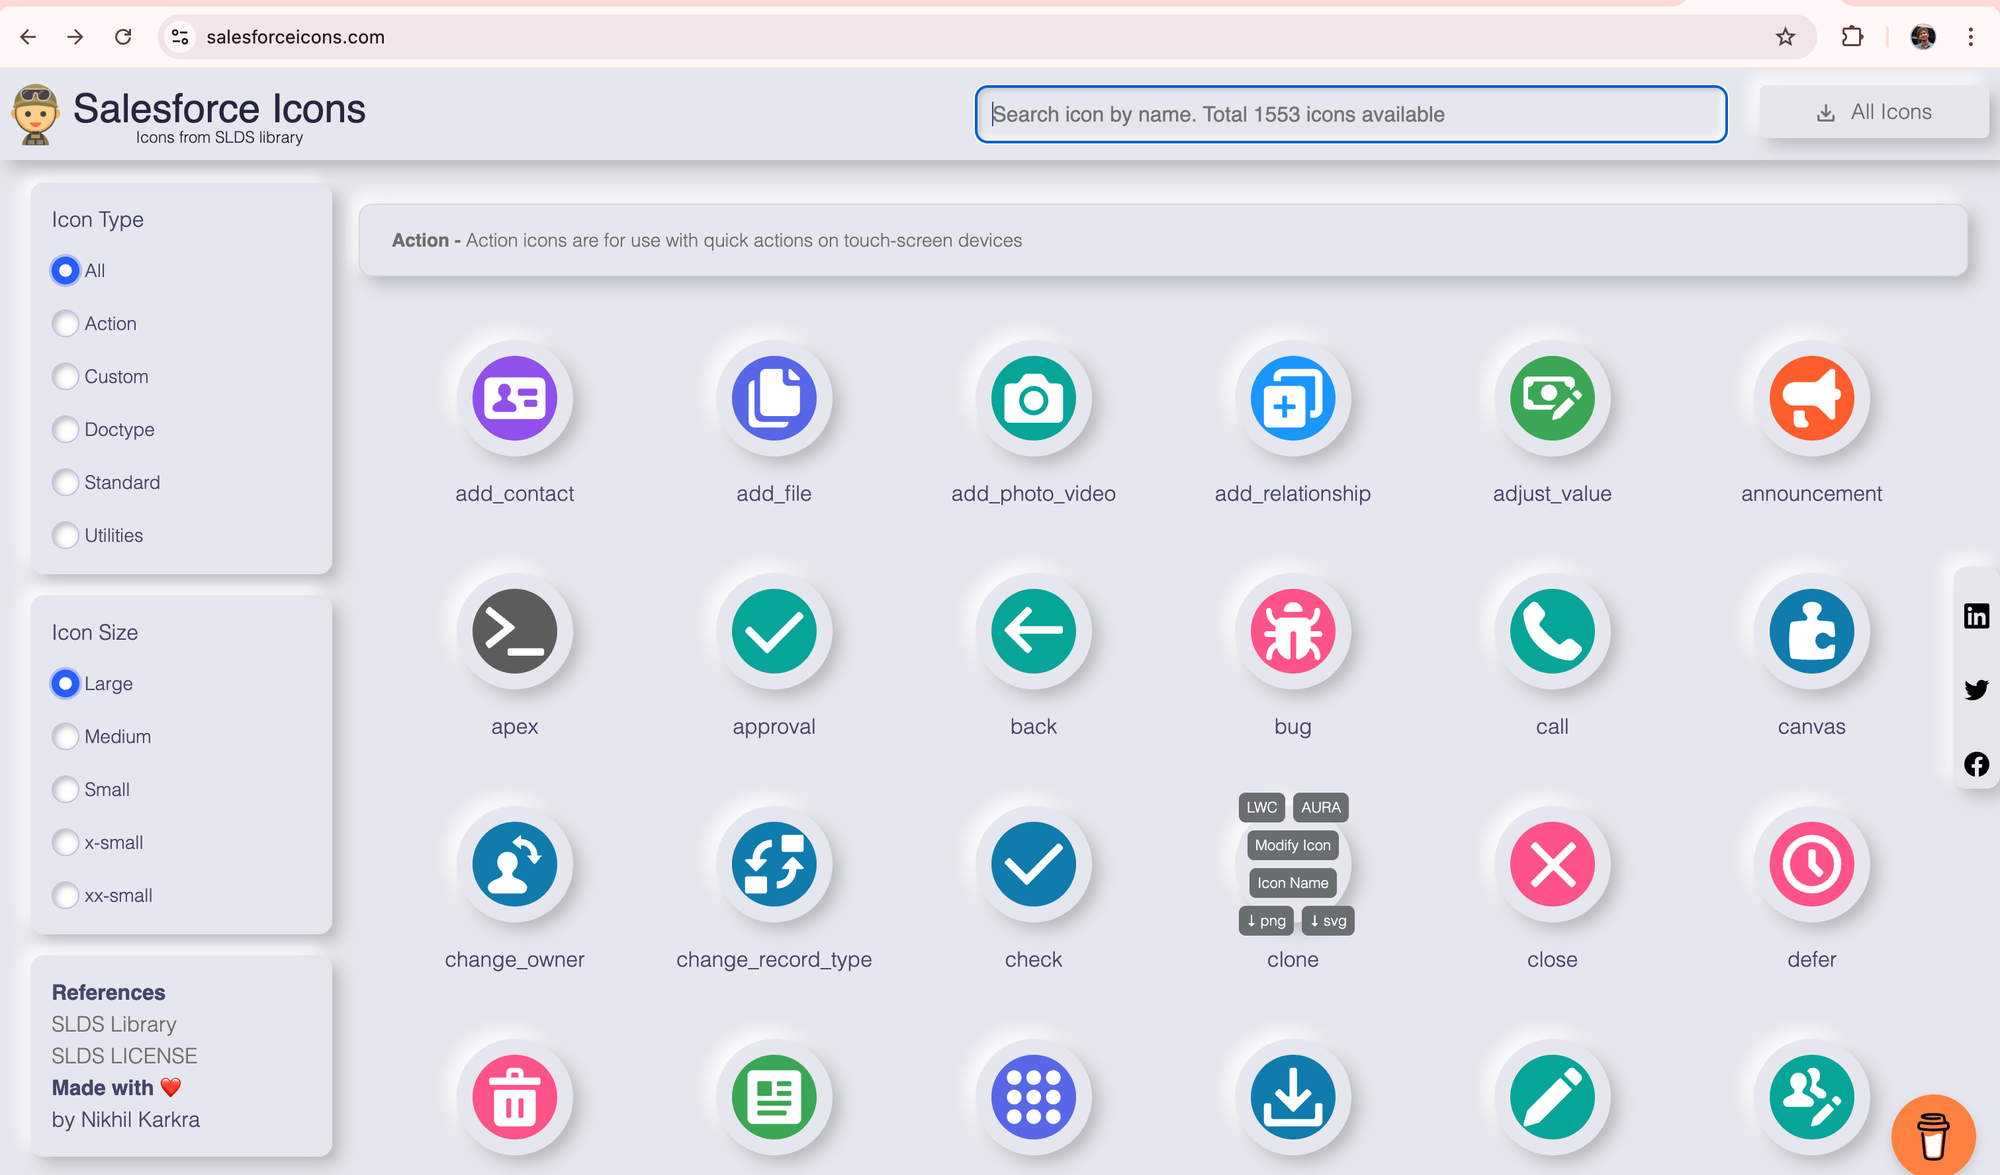Click the announcement megaphone icon
This screenshot has width=2000, height=1175.
tap(1811, 398)
